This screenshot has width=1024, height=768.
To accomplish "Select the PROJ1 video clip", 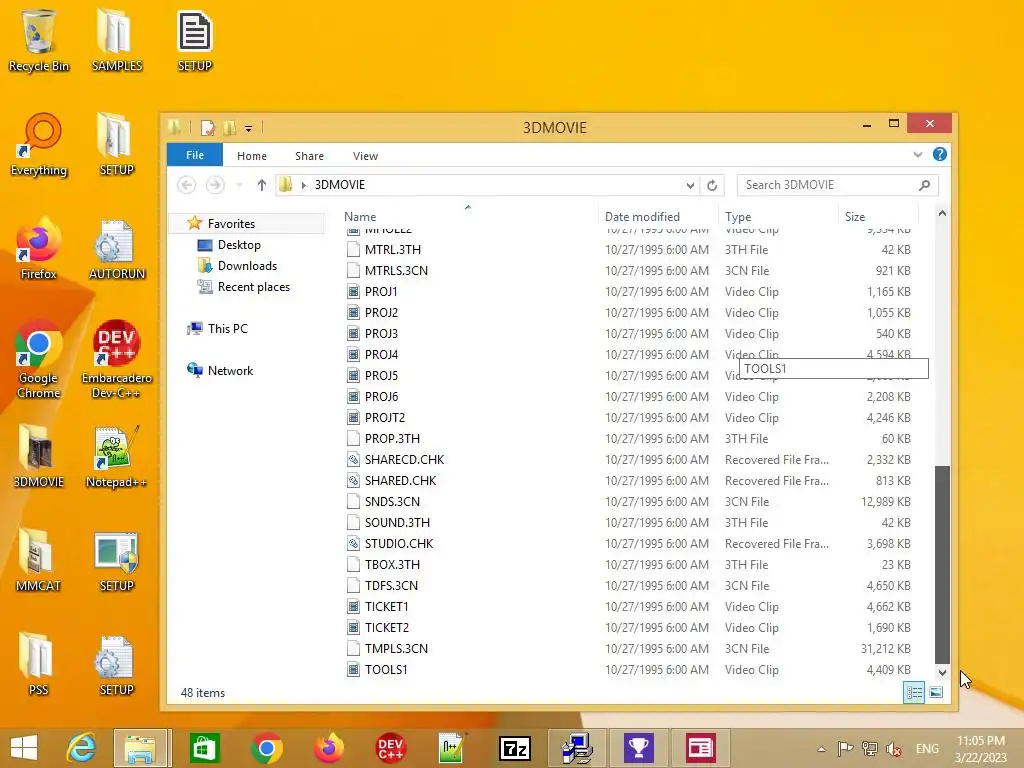I will (x=629, y=292).
